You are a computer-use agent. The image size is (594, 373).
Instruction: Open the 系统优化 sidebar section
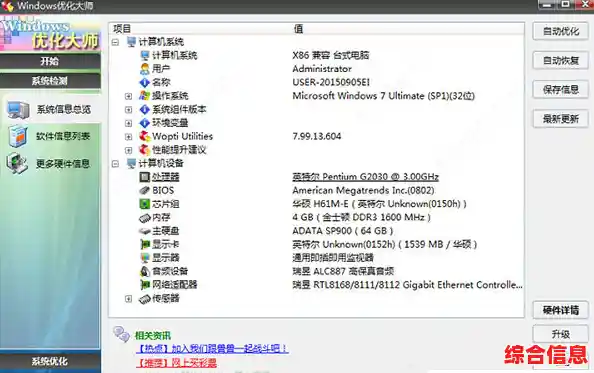[50, 361]
